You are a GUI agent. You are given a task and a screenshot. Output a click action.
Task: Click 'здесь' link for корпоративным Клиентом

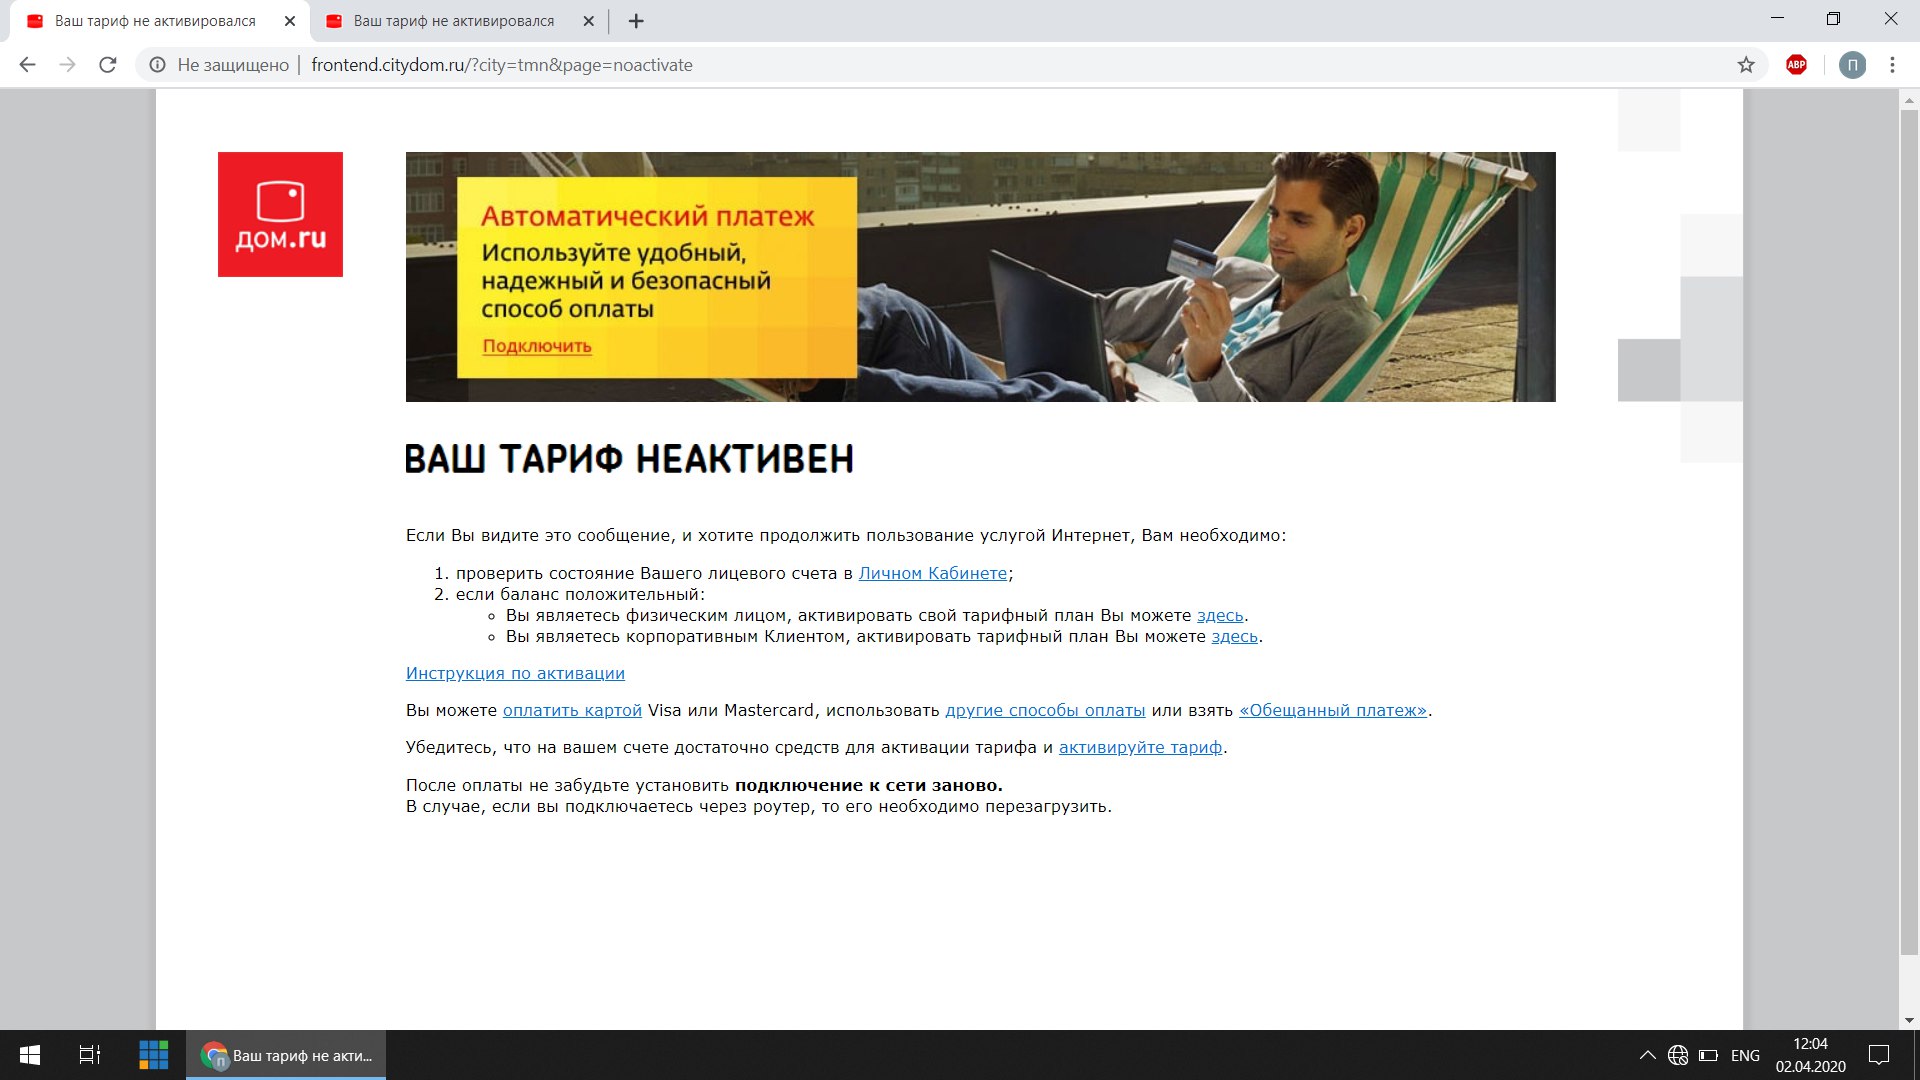[1235, 636]
